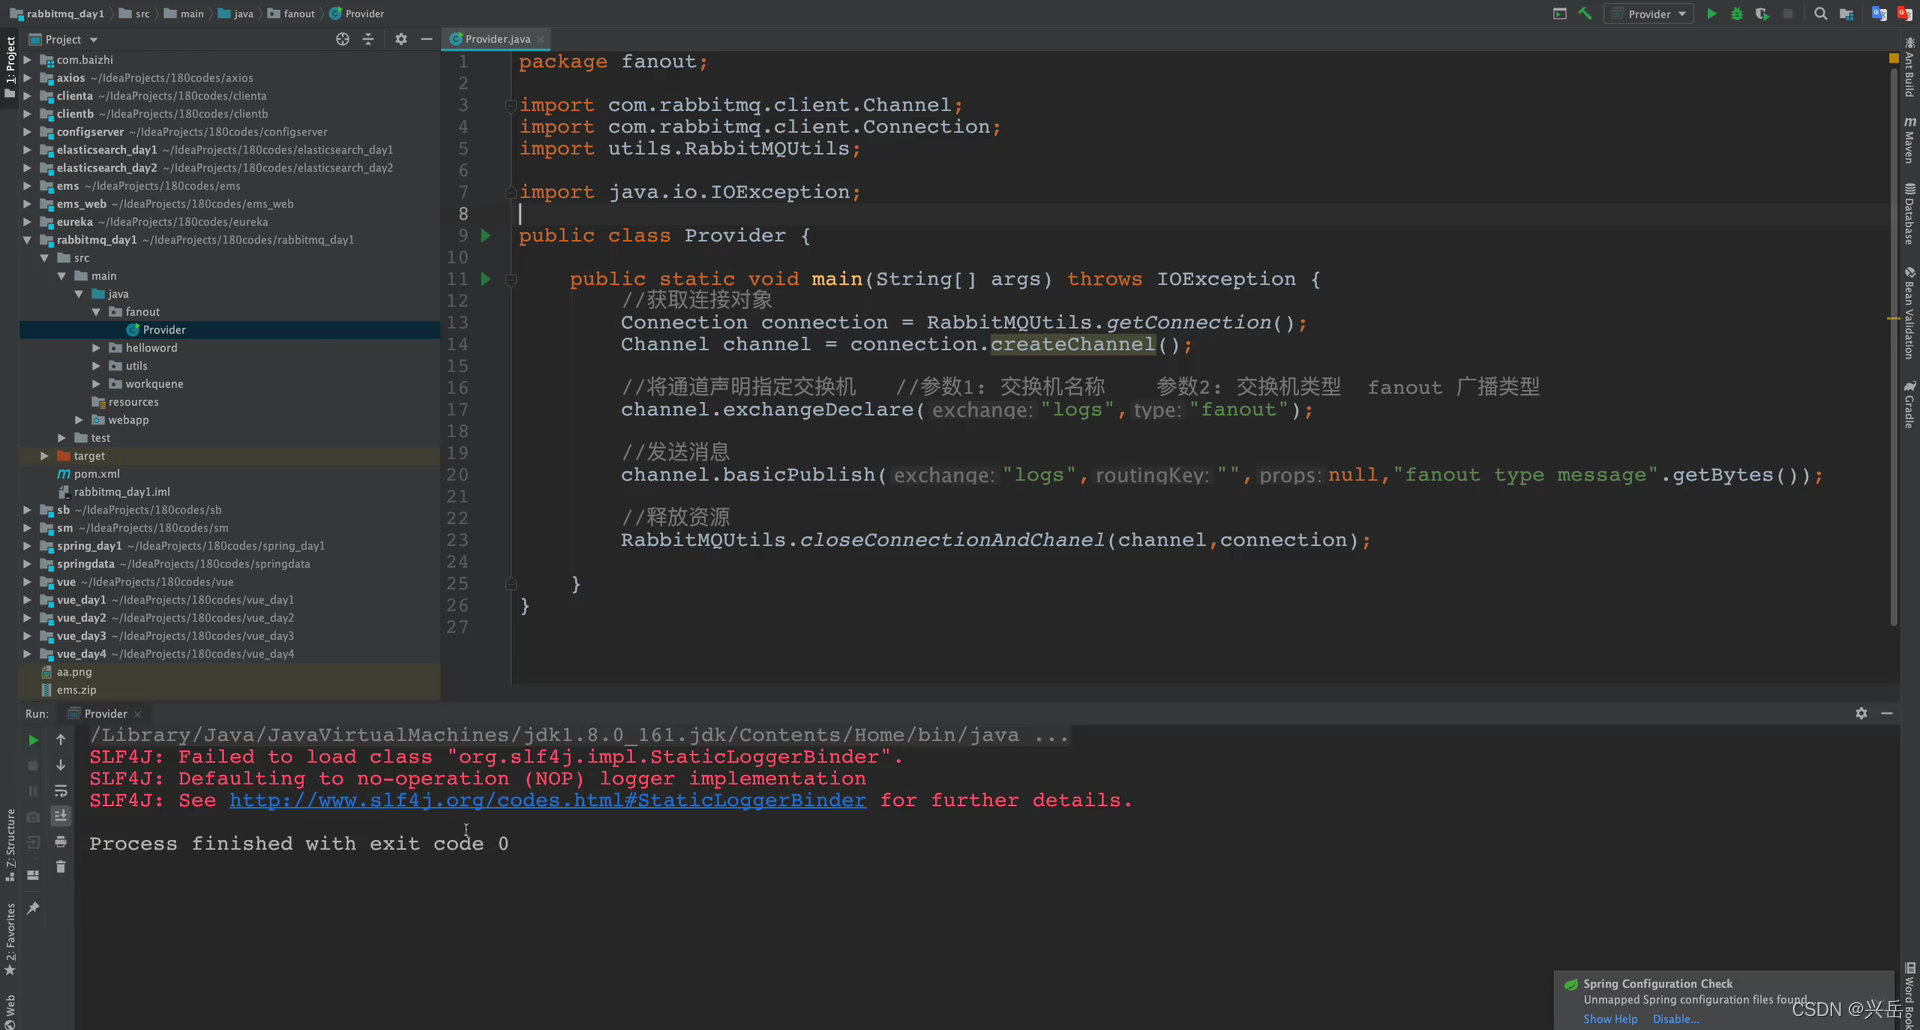The image size is (1920, 1030).
Task: Print the console output
Action: coord(61,842)
